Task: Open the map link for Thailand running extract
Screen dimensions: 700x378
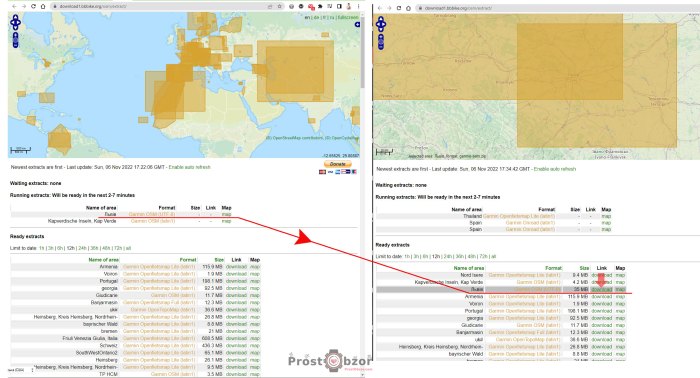Action: (x=606, y=216)
